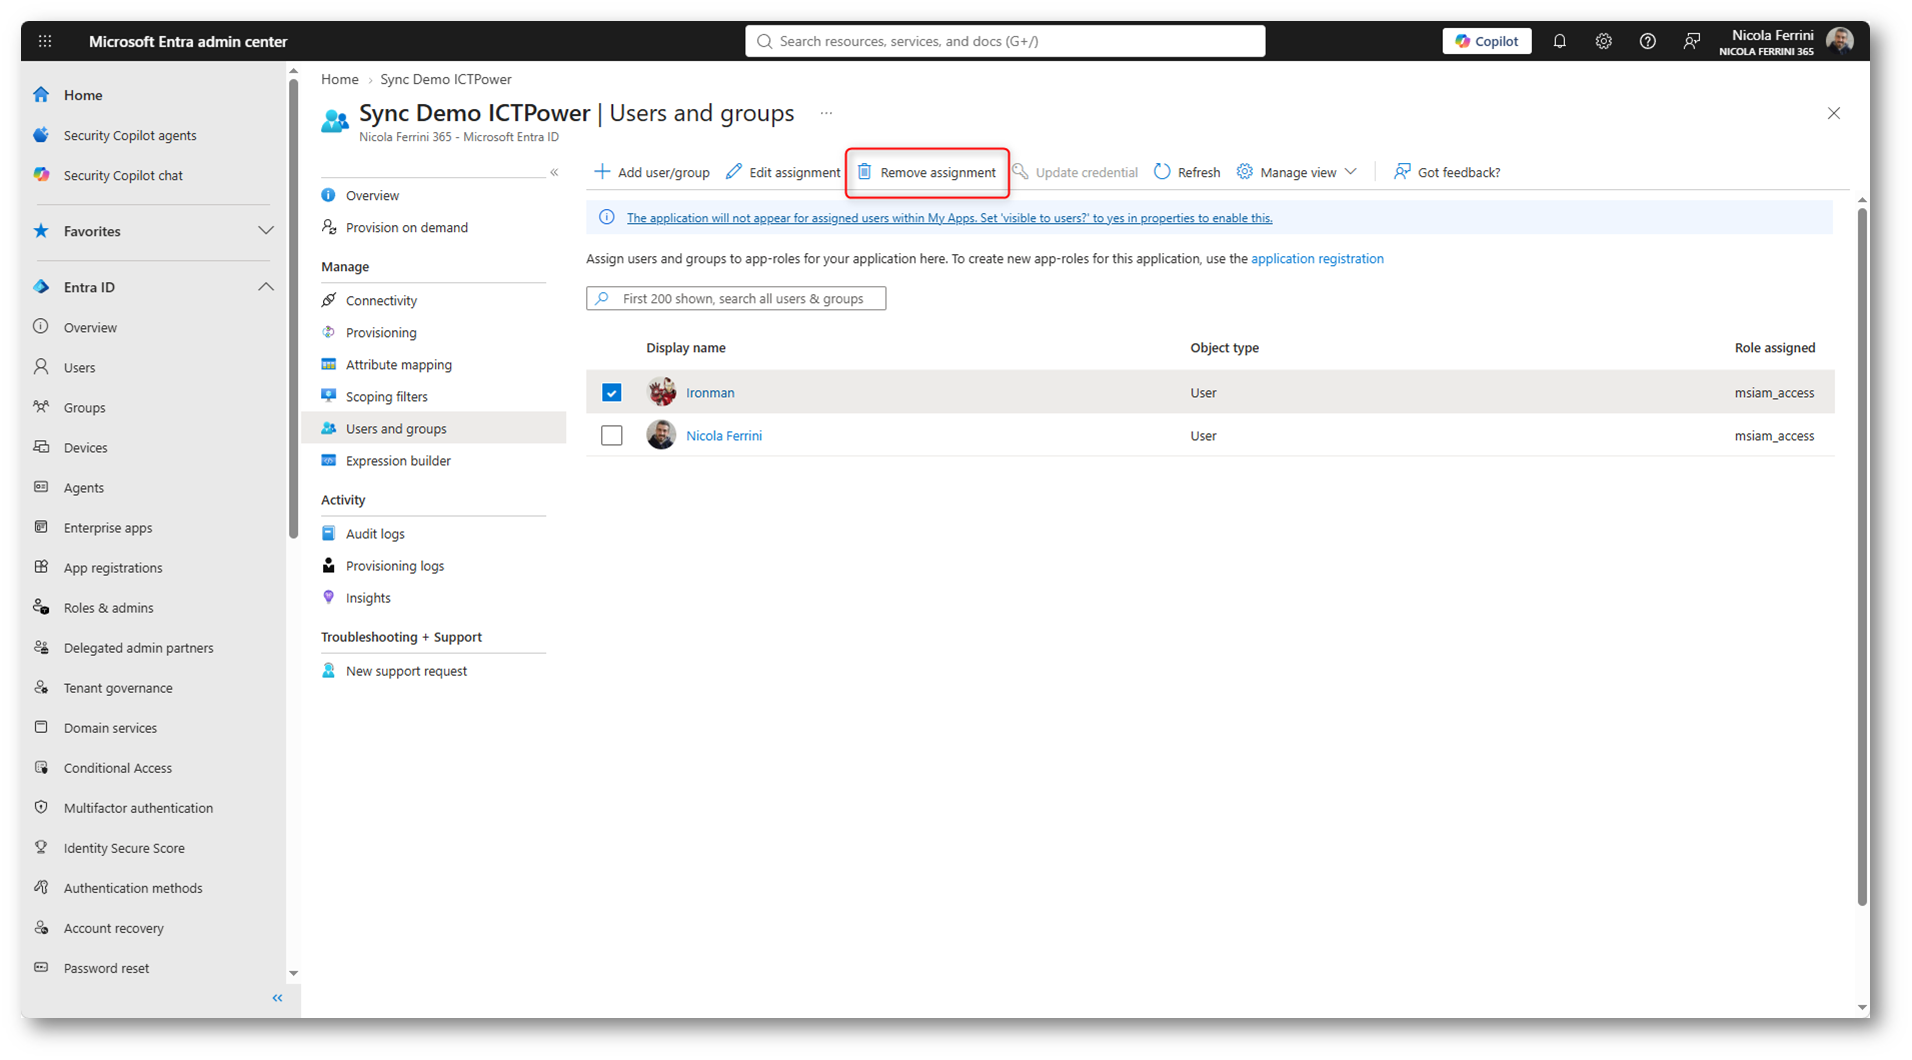Click Got feedback? button
The image size is (1912, 1060).
point(1447,172)
